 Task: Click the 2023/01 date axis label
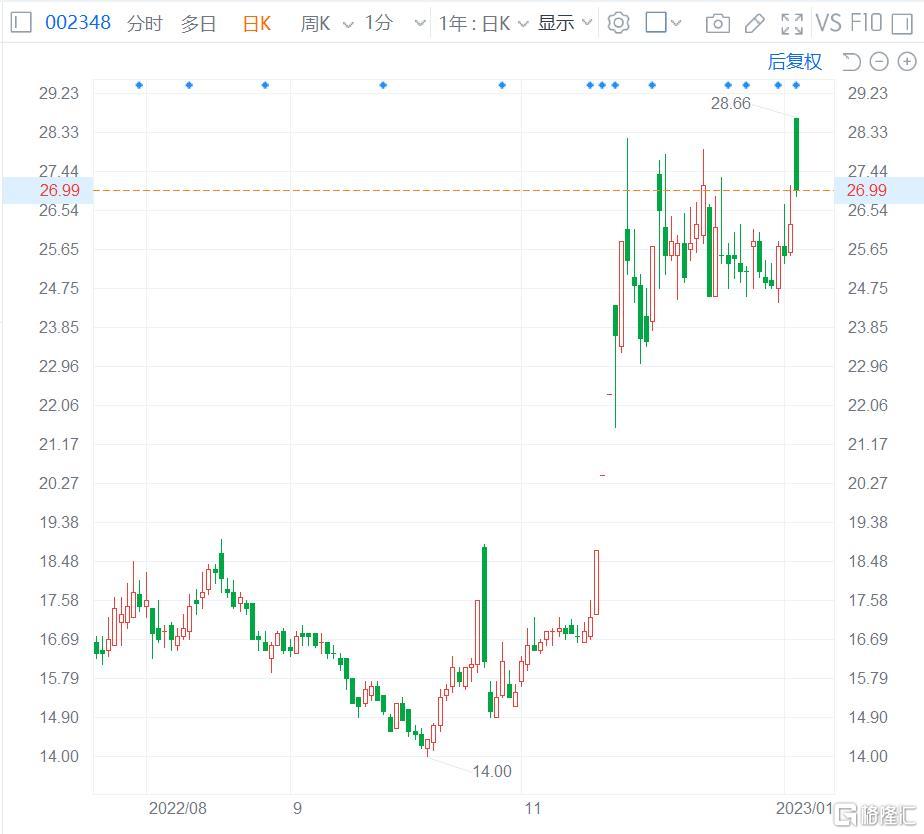click(804, 808)
